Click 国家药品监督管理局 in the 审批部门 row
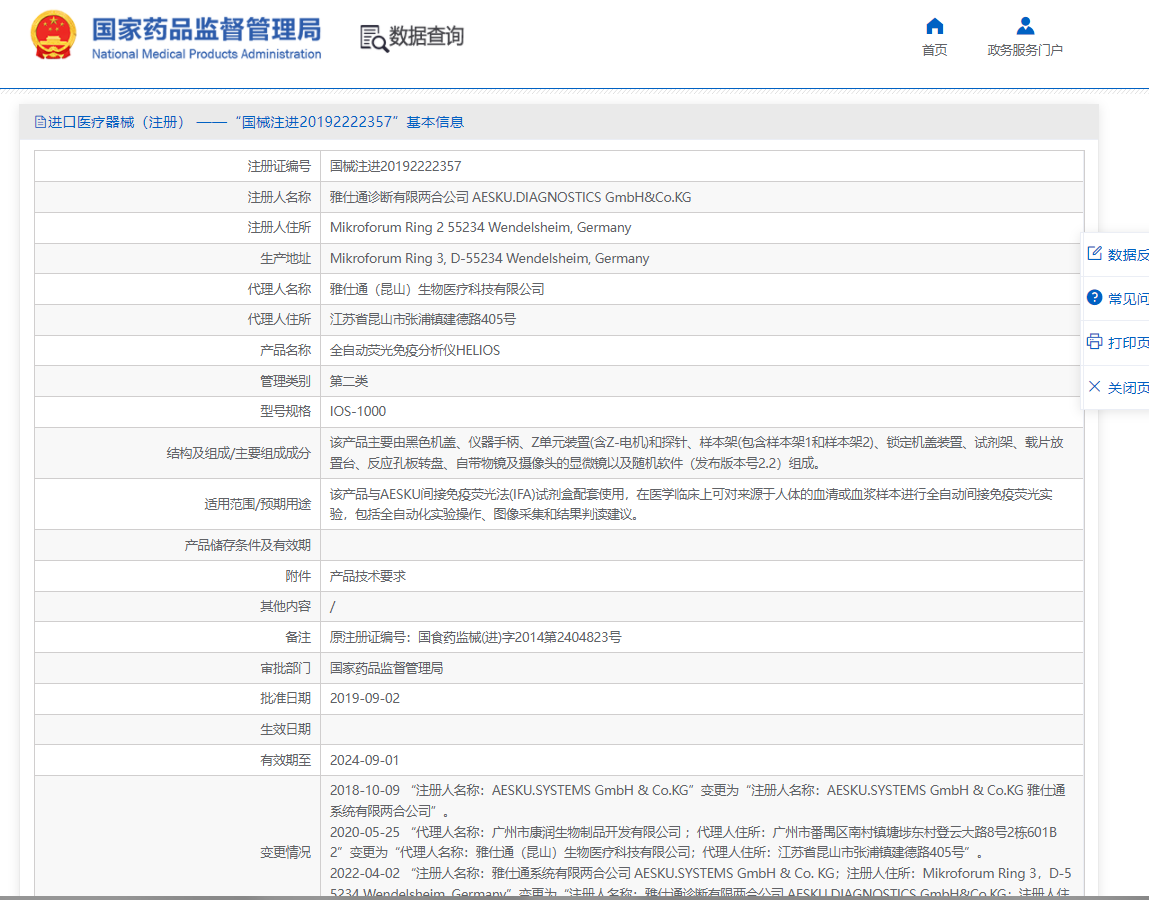1149x900 pixels. 386,668
